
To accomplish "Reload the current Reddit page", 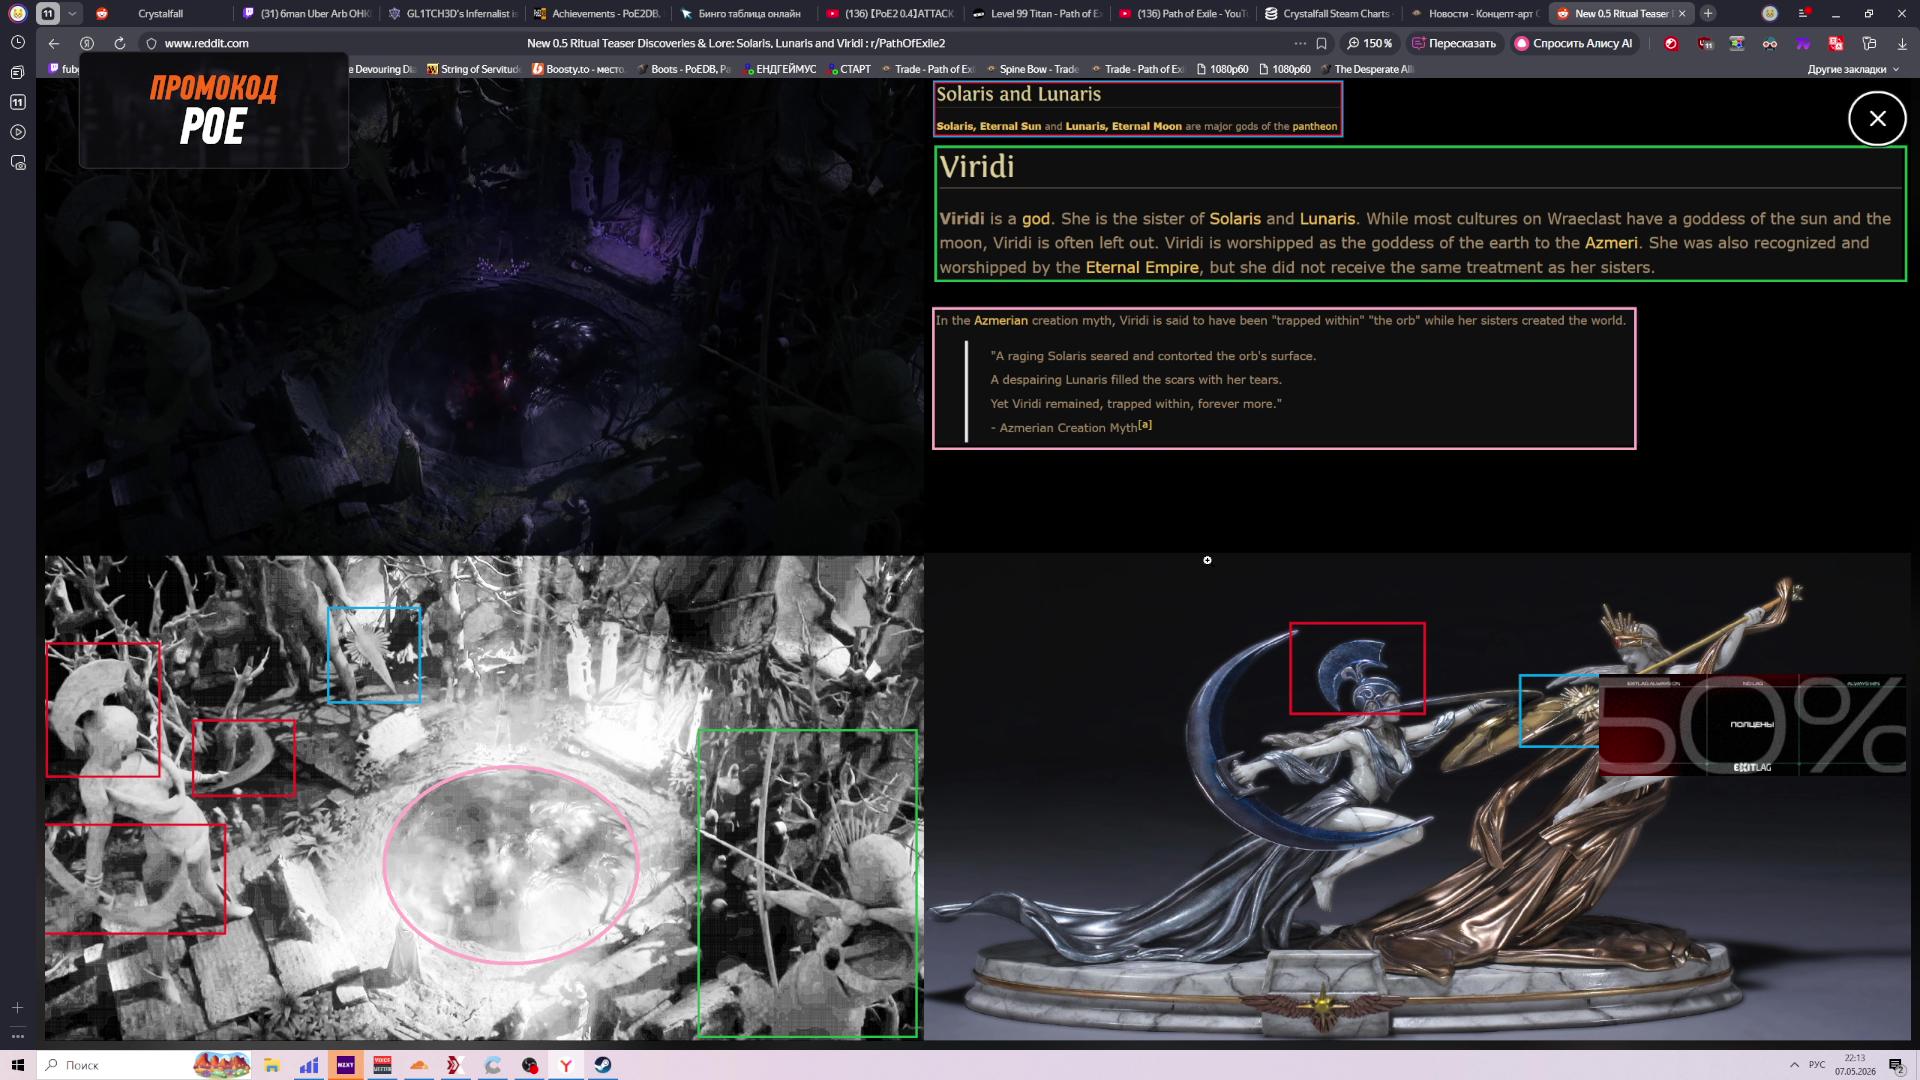I will (120, 43).
